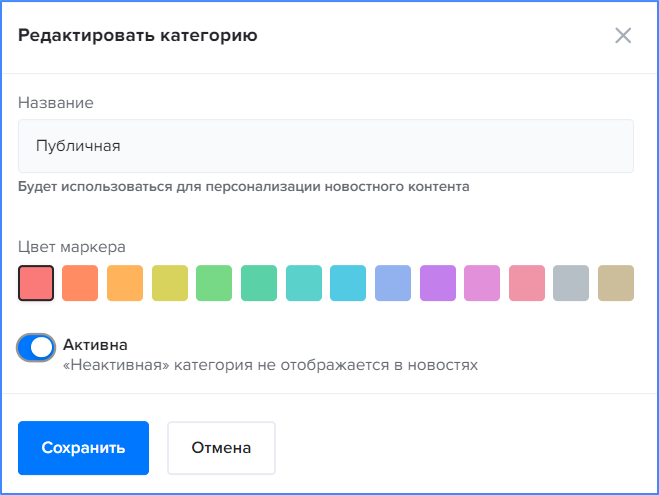The image size is (659, 495).
Task: Choose the light green marker color
Action: pos(214,283)
